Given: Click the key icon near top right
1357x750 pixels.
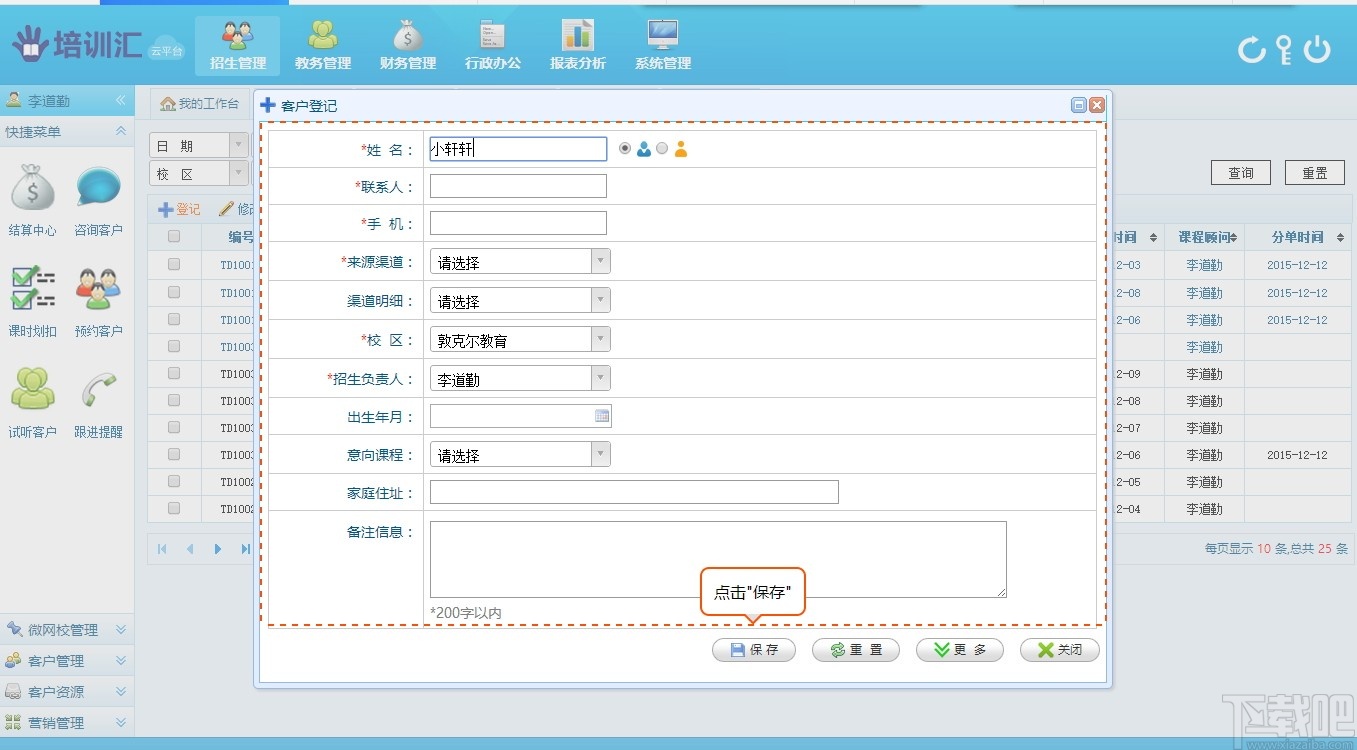Looking at the screenshot, I should coord(1285,49).
